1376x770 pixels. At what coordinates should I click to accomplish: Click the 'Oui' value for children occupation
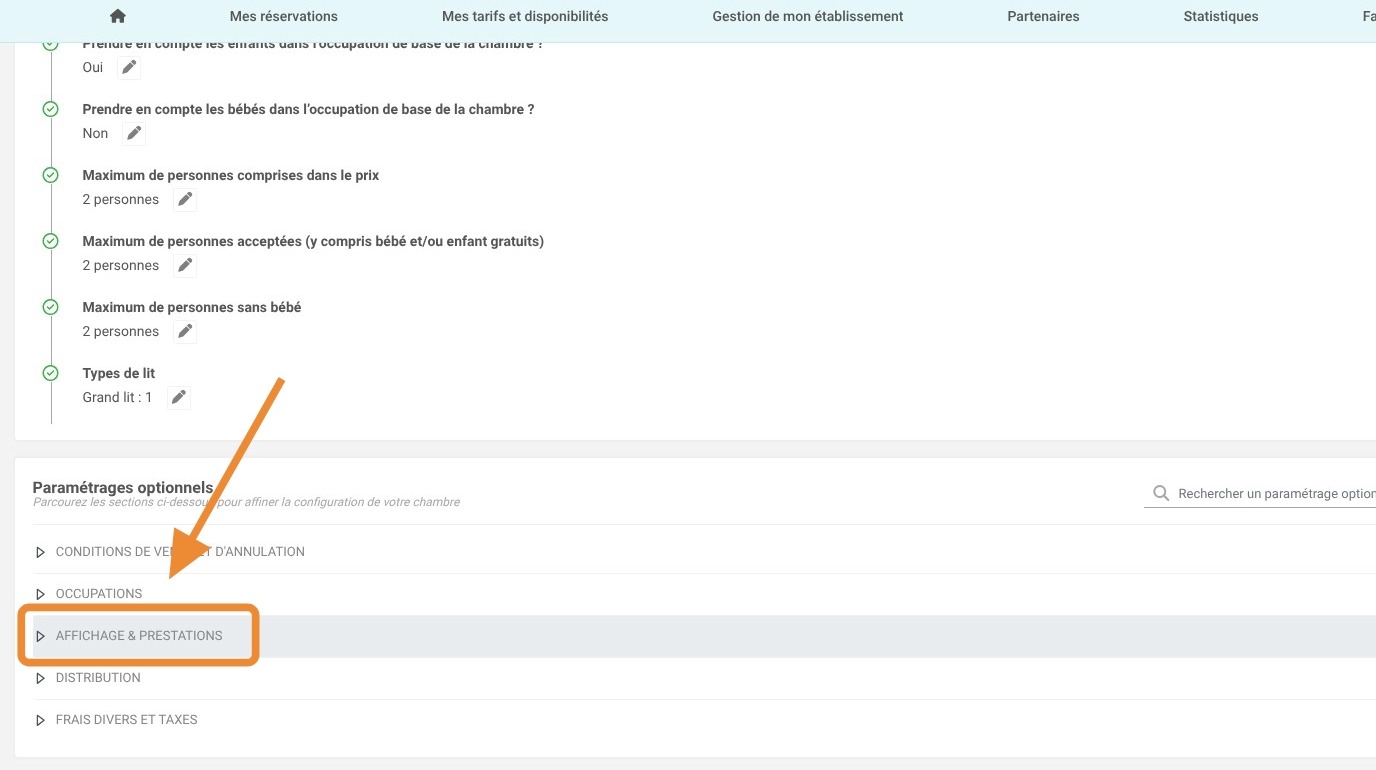point(93,67)
